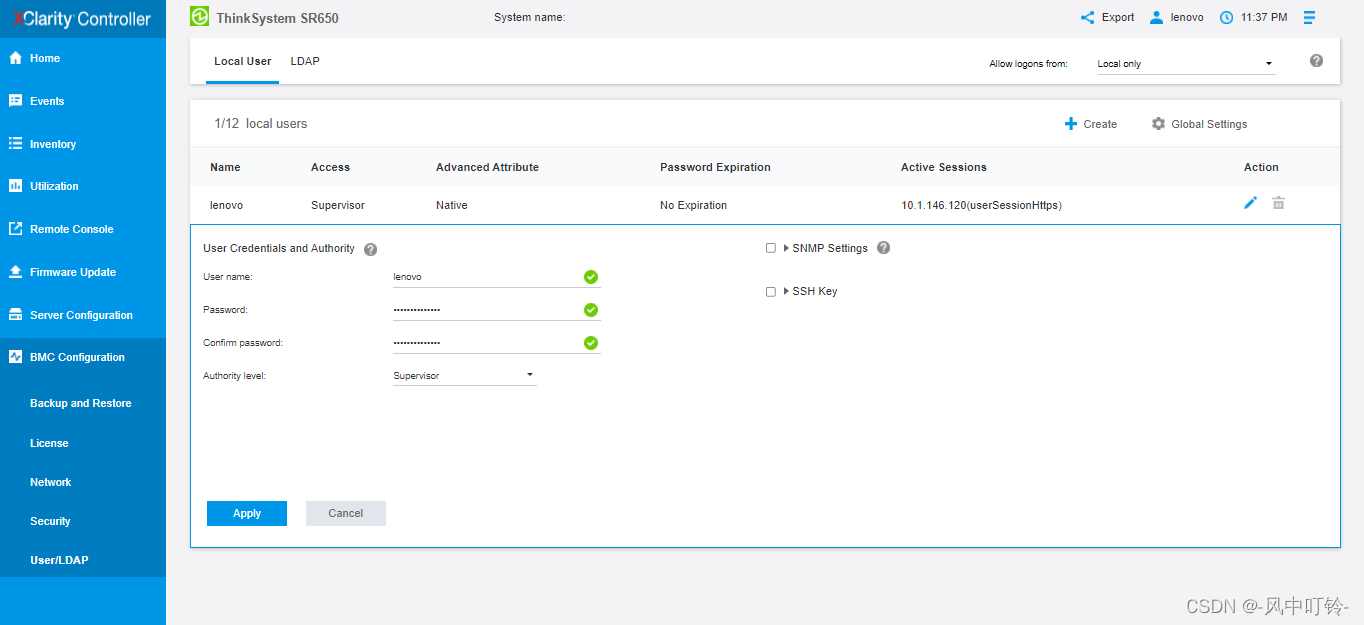This screenshot has height=625, width=1364.
Task: Click the Create new user button
Action: pos(1091,124)
